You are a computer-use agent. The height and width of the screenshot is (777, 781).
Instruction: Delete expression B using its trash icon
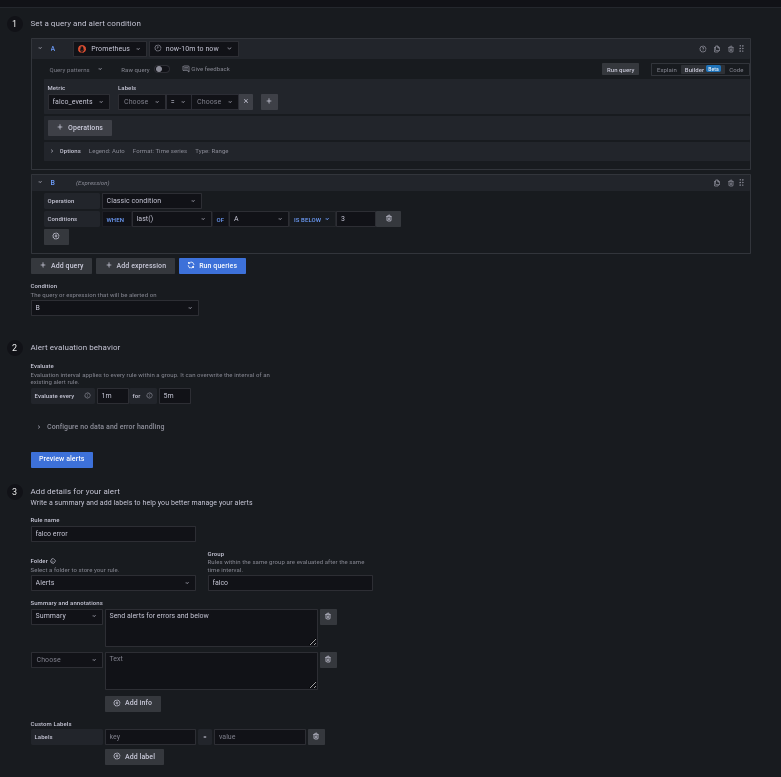[730, 183]
